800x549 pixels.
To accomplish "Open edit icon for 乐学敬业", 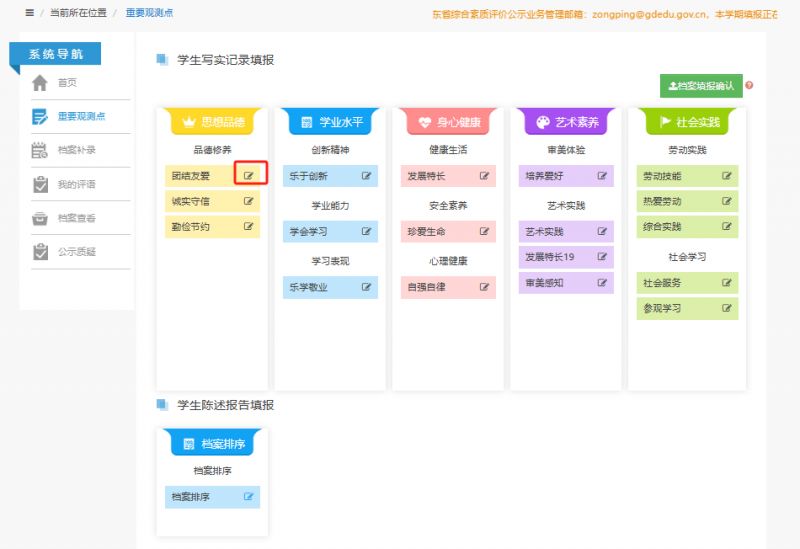I will click(366, 287).
